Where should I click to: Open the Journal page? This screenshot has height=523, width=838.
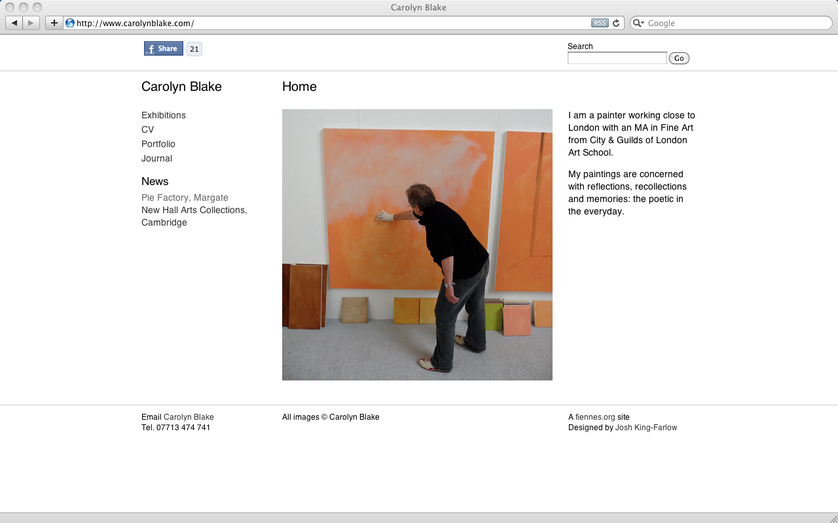pyautogui.click(x=157, y=158)
